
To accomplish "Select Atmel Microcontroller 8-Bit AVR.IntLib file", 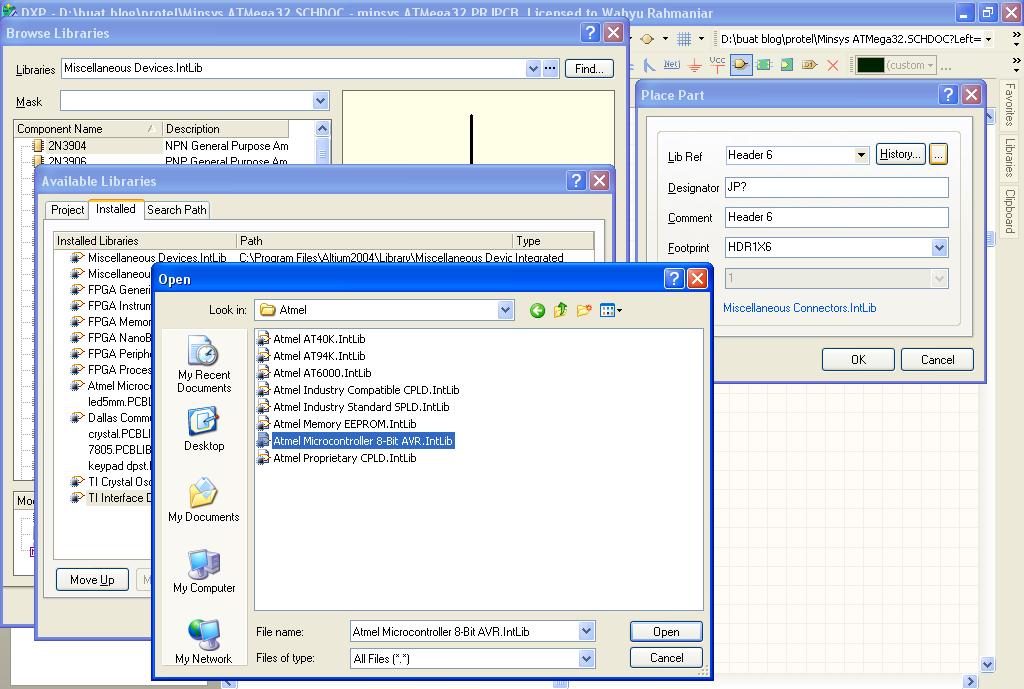I will (355, 441).
